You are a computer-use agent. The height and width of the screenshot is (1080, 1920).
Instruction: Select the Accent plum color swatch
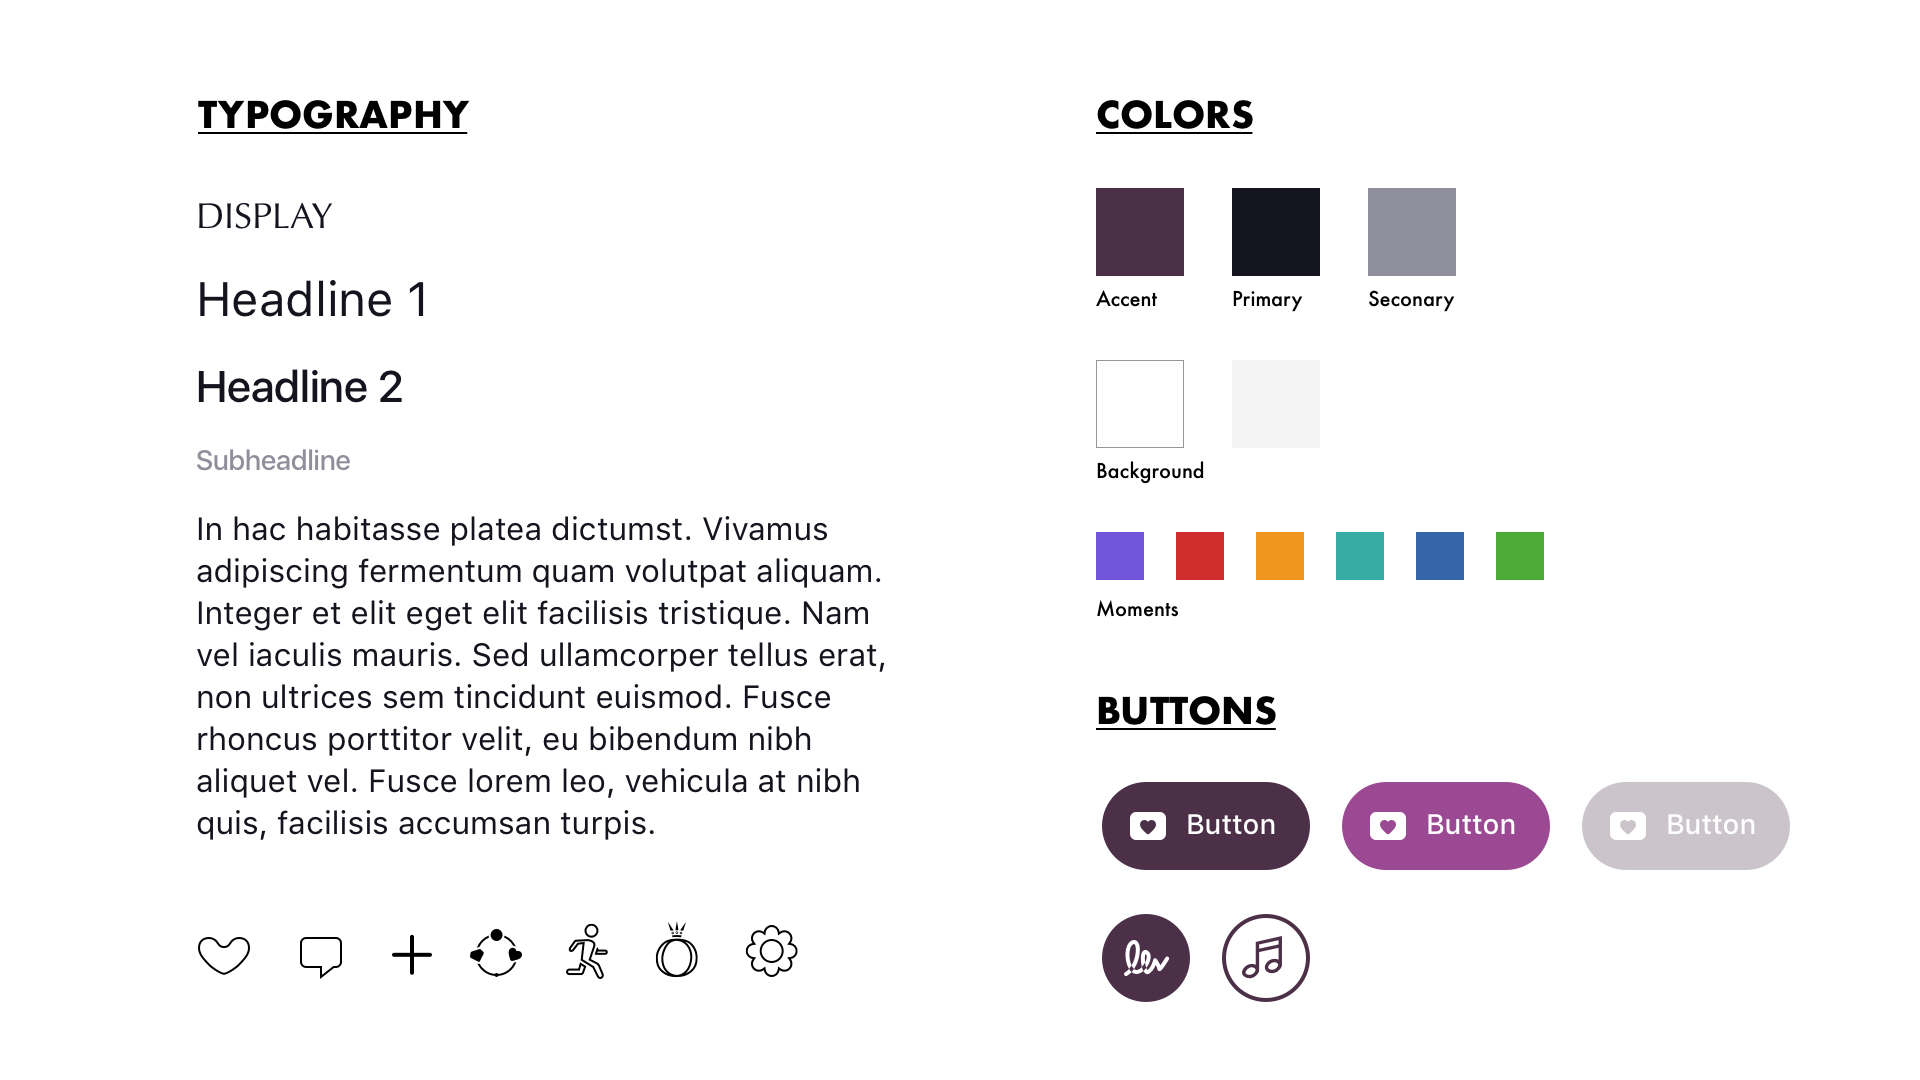(1140, 232)
